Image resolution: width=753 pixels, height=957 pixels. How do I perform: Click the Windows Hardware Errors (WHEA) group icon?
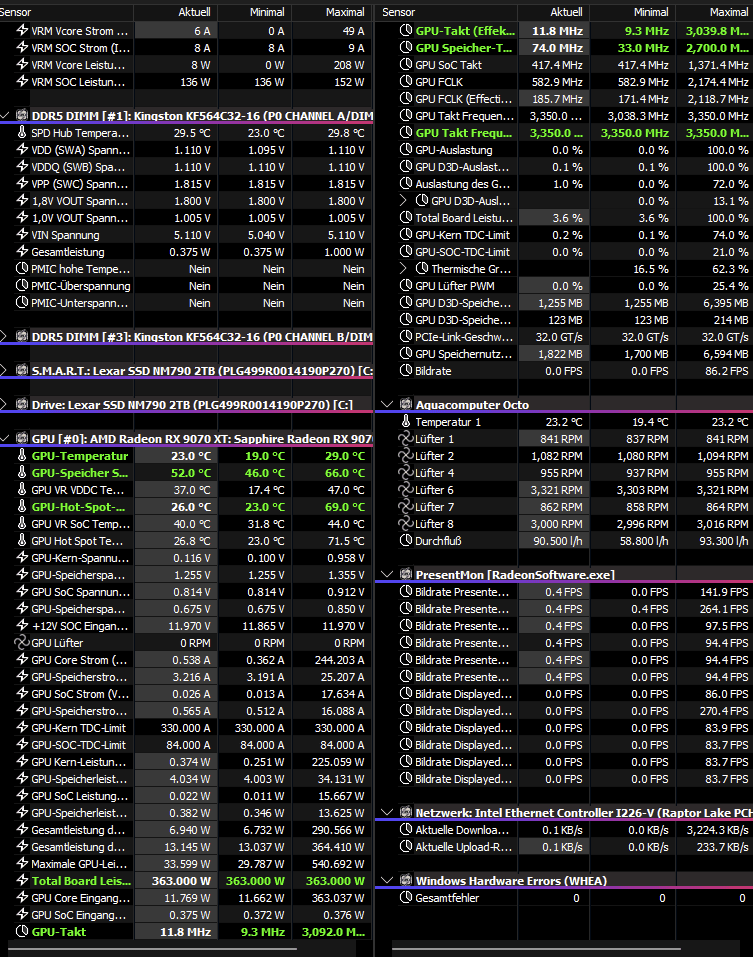[x=406, y=880]
